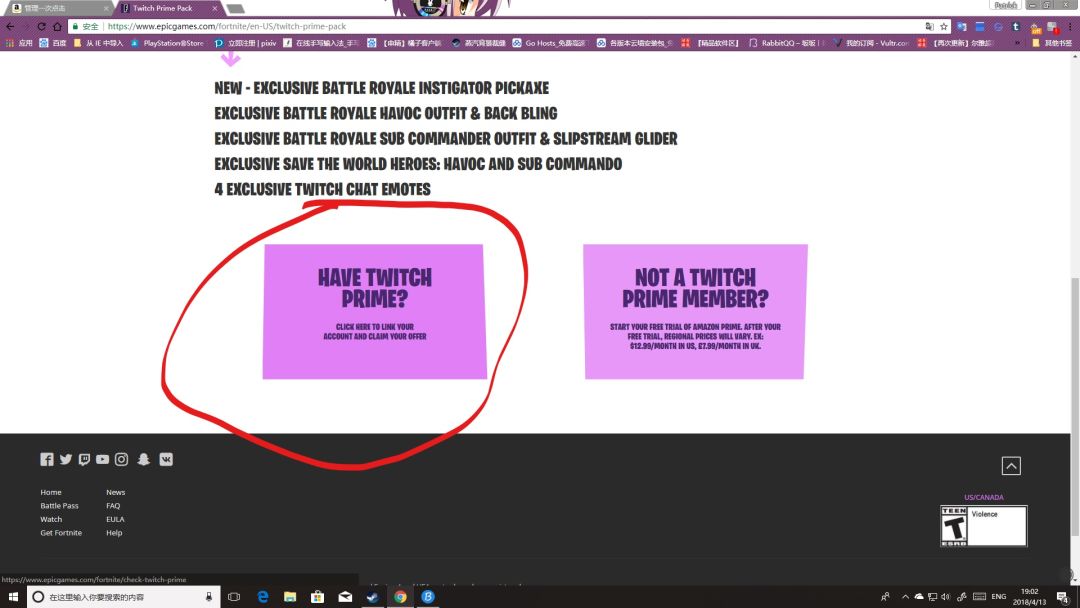Open the action center notifications icon

pyautogui.click(x=1063, y=597)
